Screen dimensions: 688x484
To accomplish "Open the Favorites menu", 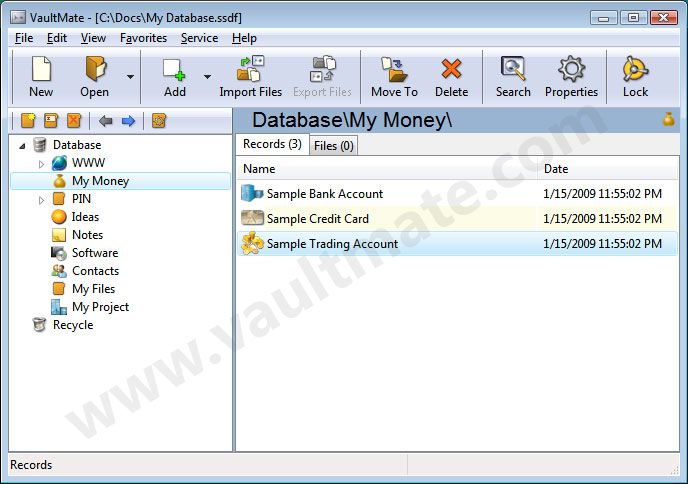I will (x=143, y=38).
